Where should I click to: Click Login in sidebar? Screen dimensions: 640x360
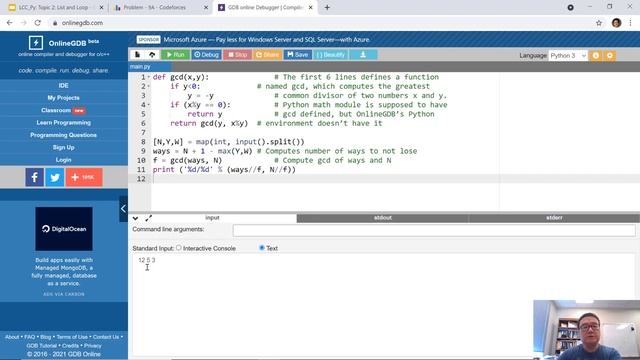(x=64, y=160)
